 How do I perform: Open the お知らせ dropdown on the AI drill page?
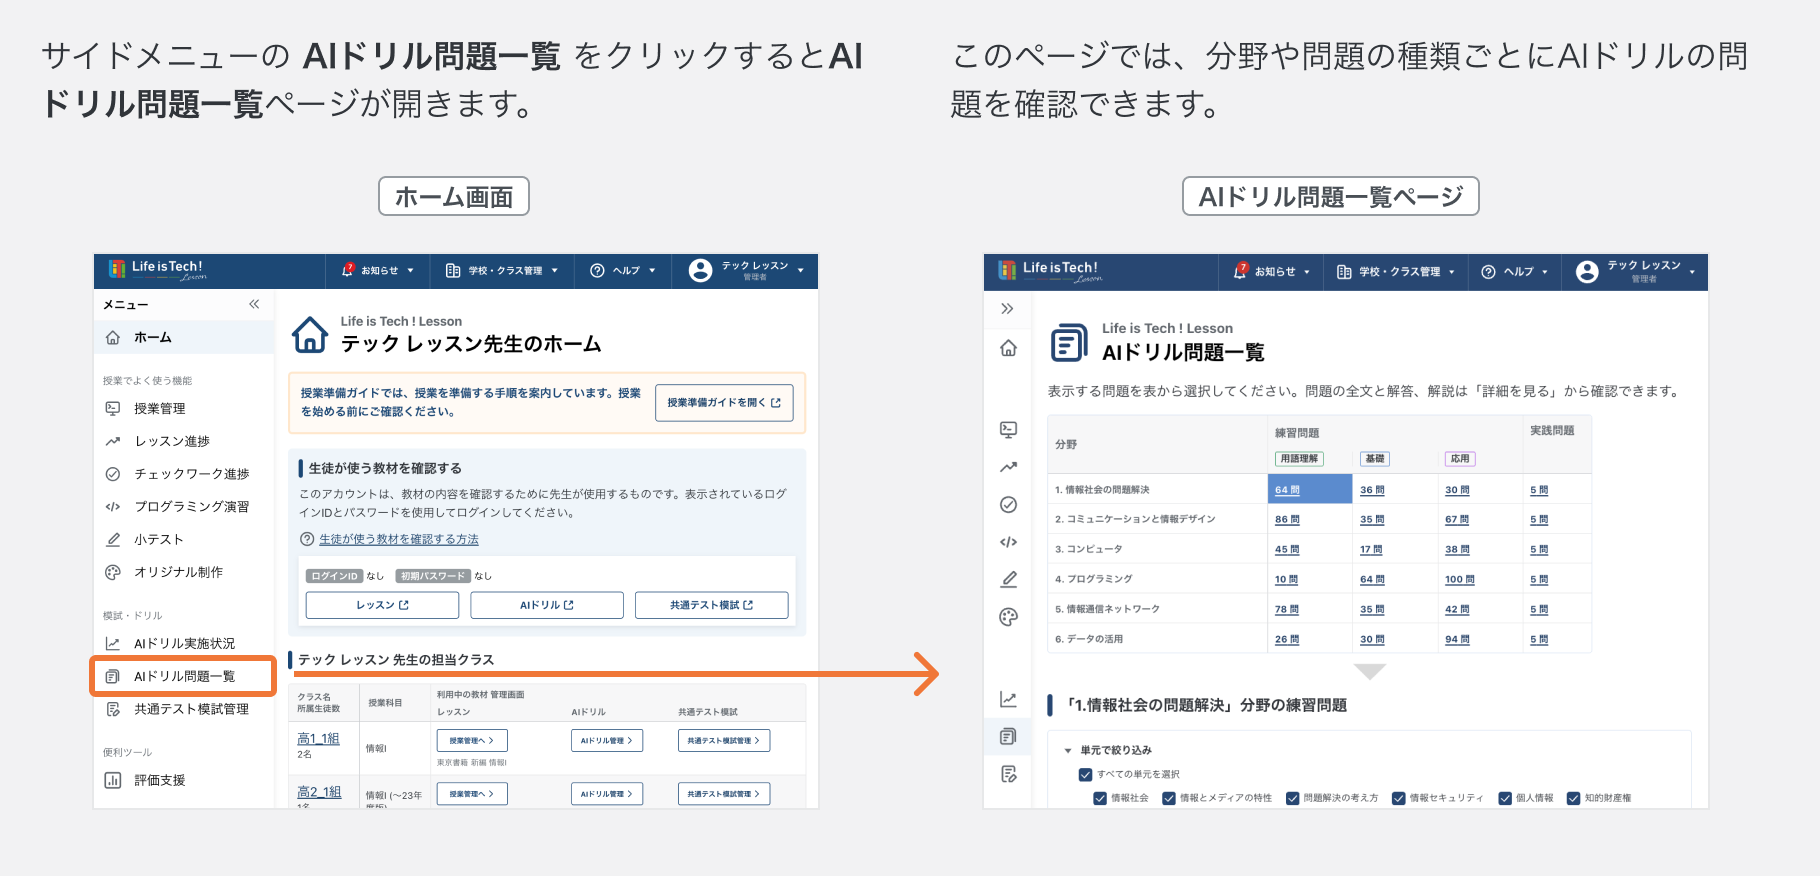click(1271, 271)
